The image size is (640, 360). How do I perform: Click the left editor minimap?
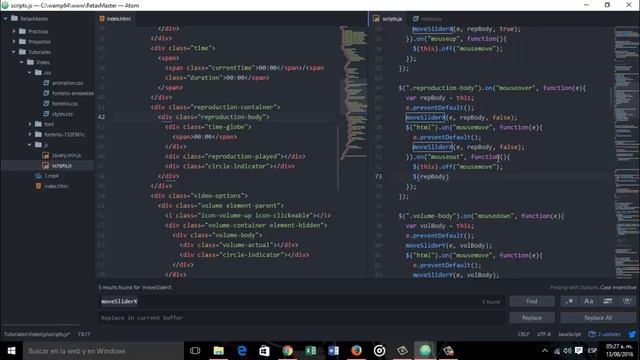353,93
